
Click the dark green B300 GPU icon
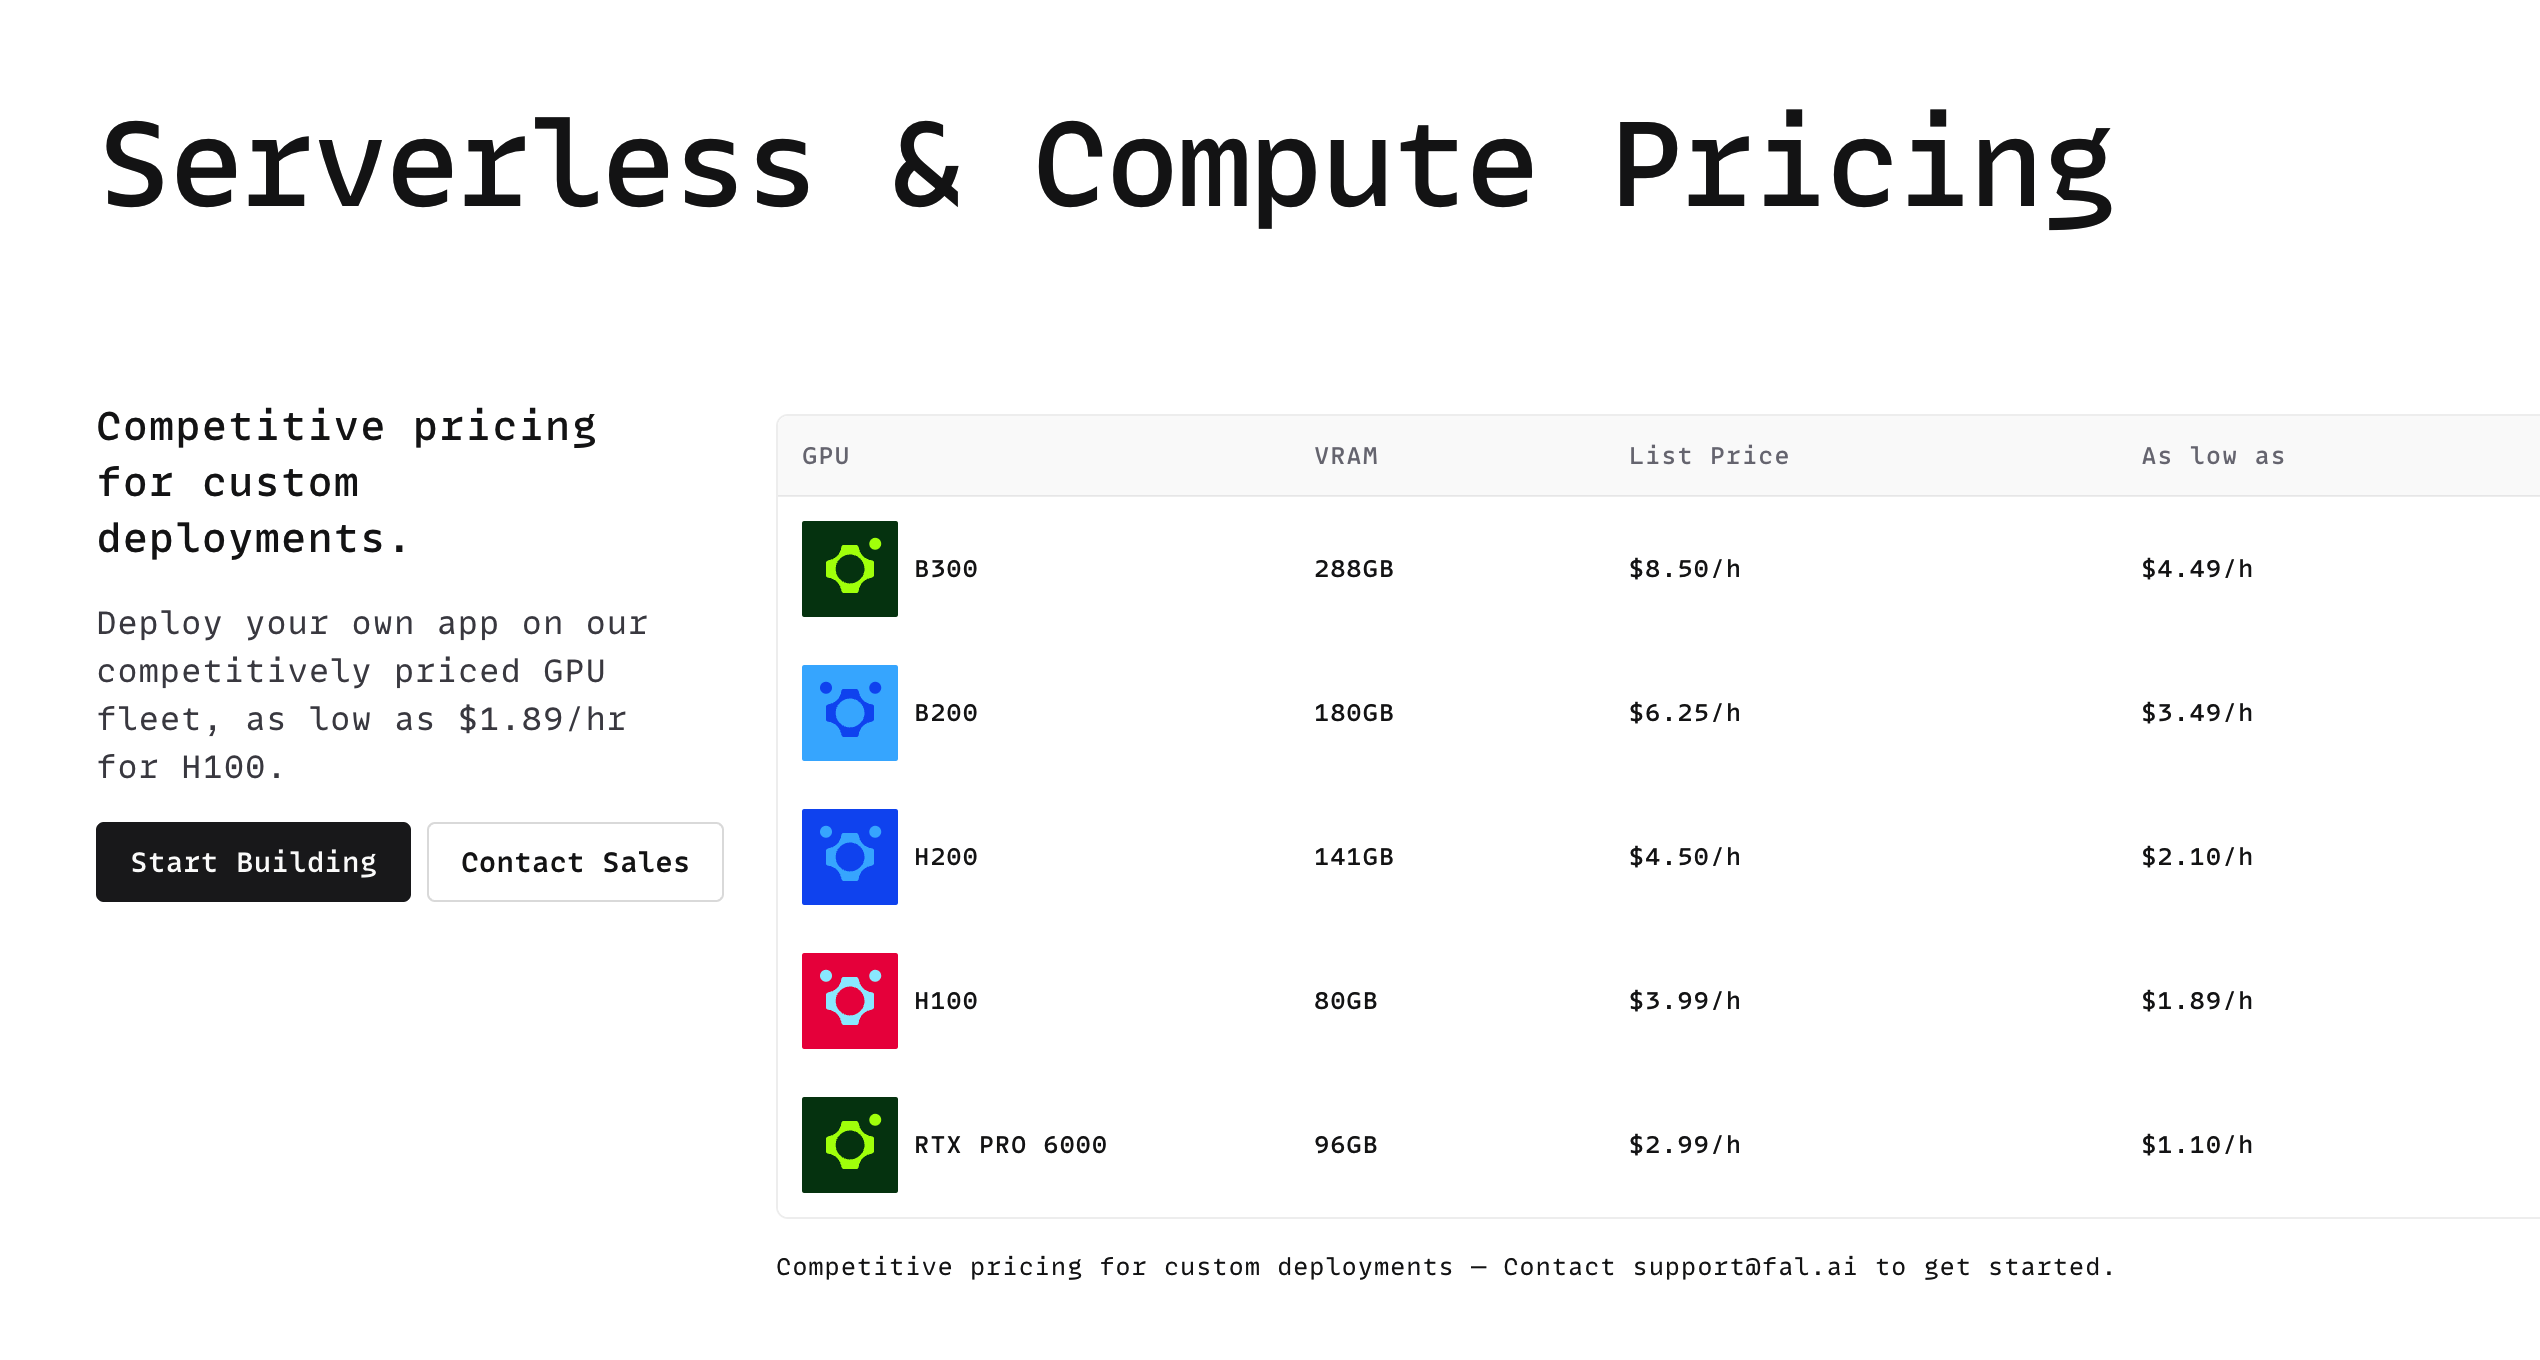click(x=849, y=569)
